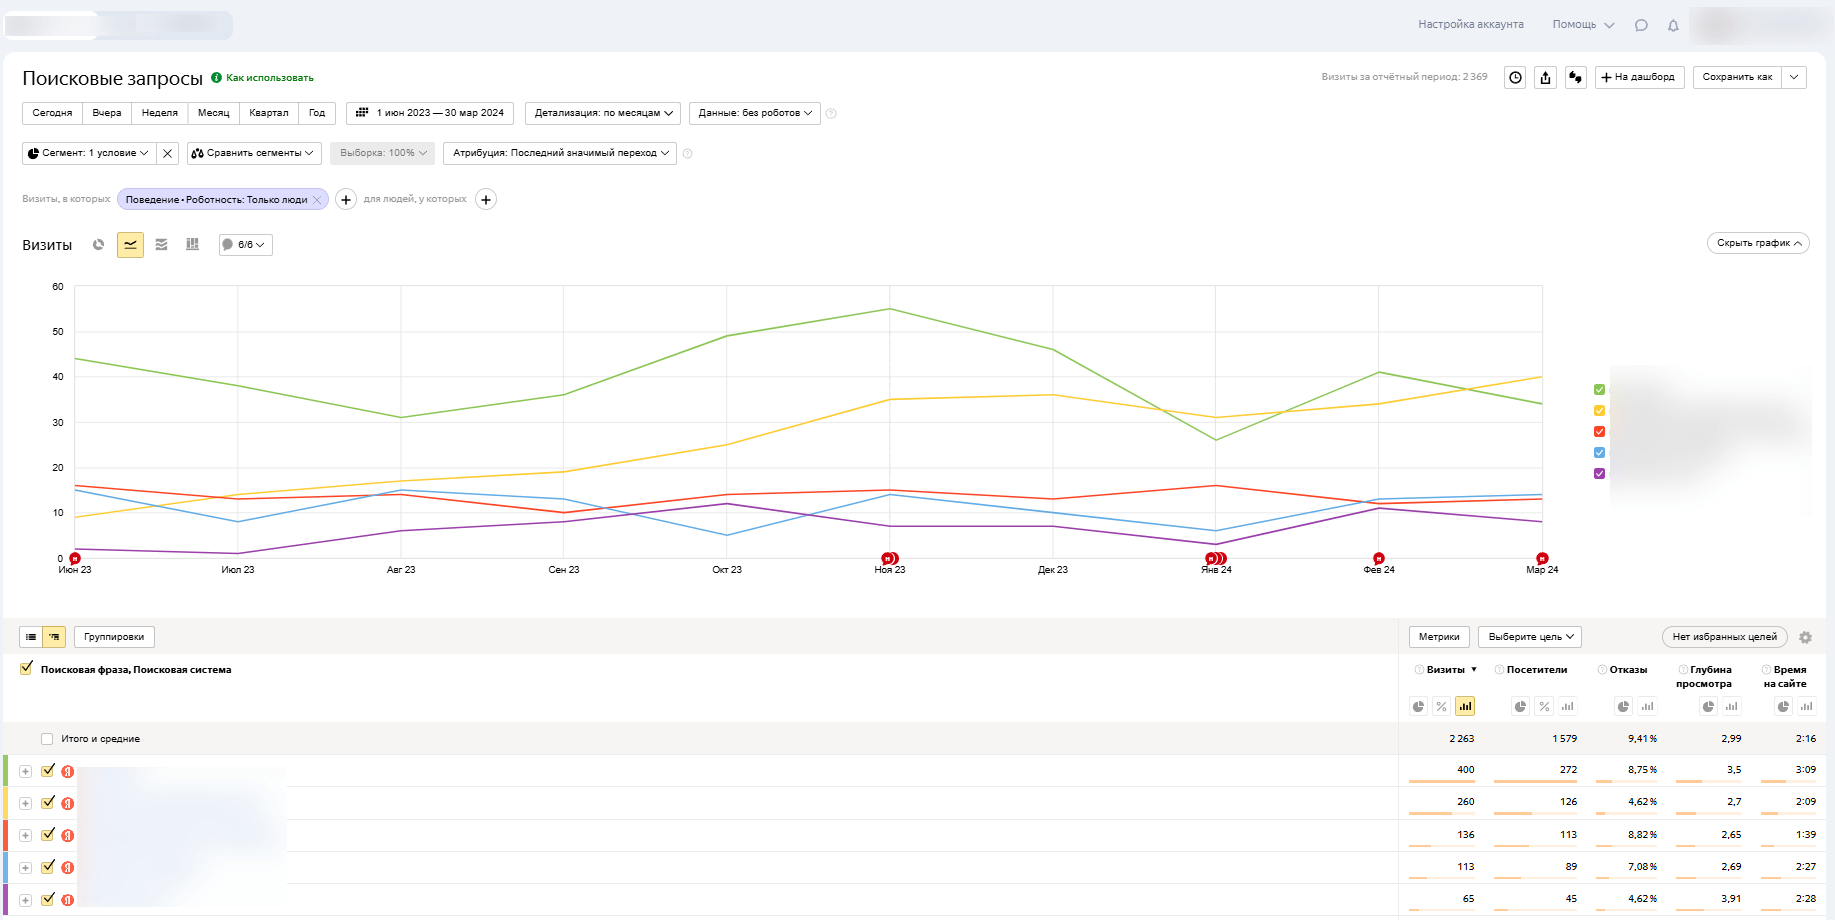1835x920 pixels.
Task: Toggle green legend checkbox beside the chart
Action: [x=1599, y=390]
